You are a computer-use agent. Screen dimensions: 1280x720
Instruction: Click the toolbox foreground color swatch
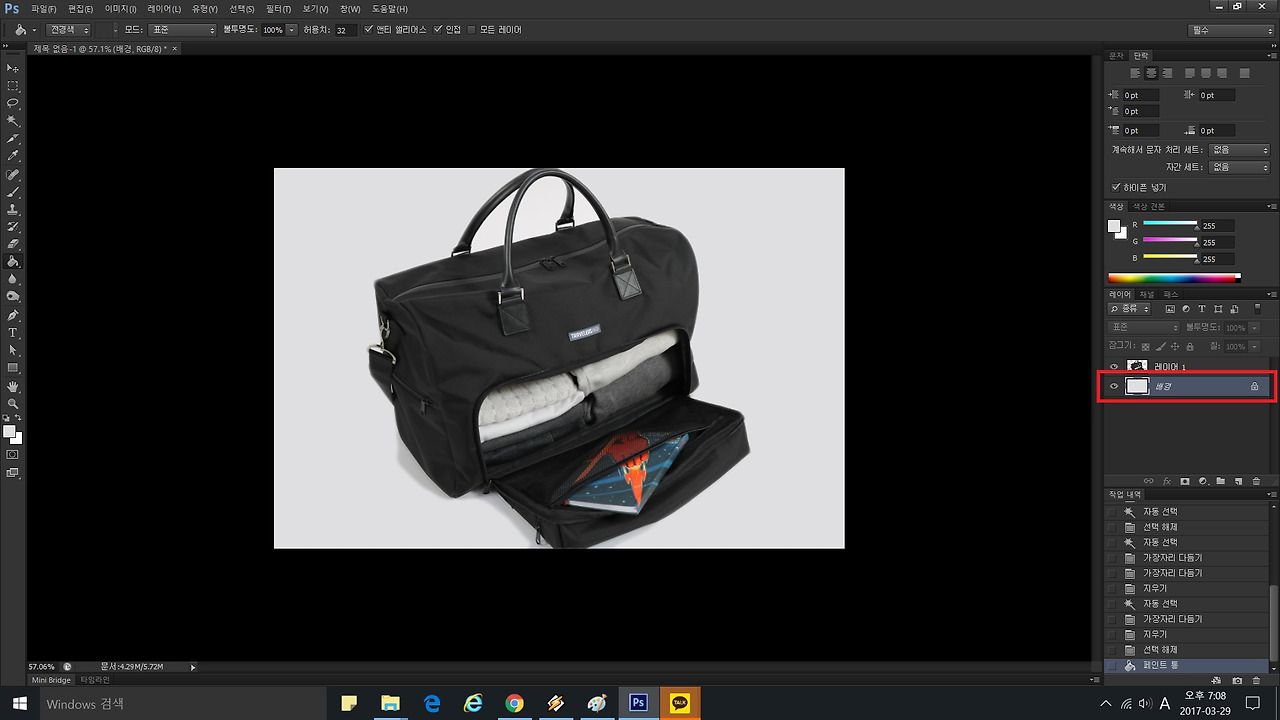(10, 432)
